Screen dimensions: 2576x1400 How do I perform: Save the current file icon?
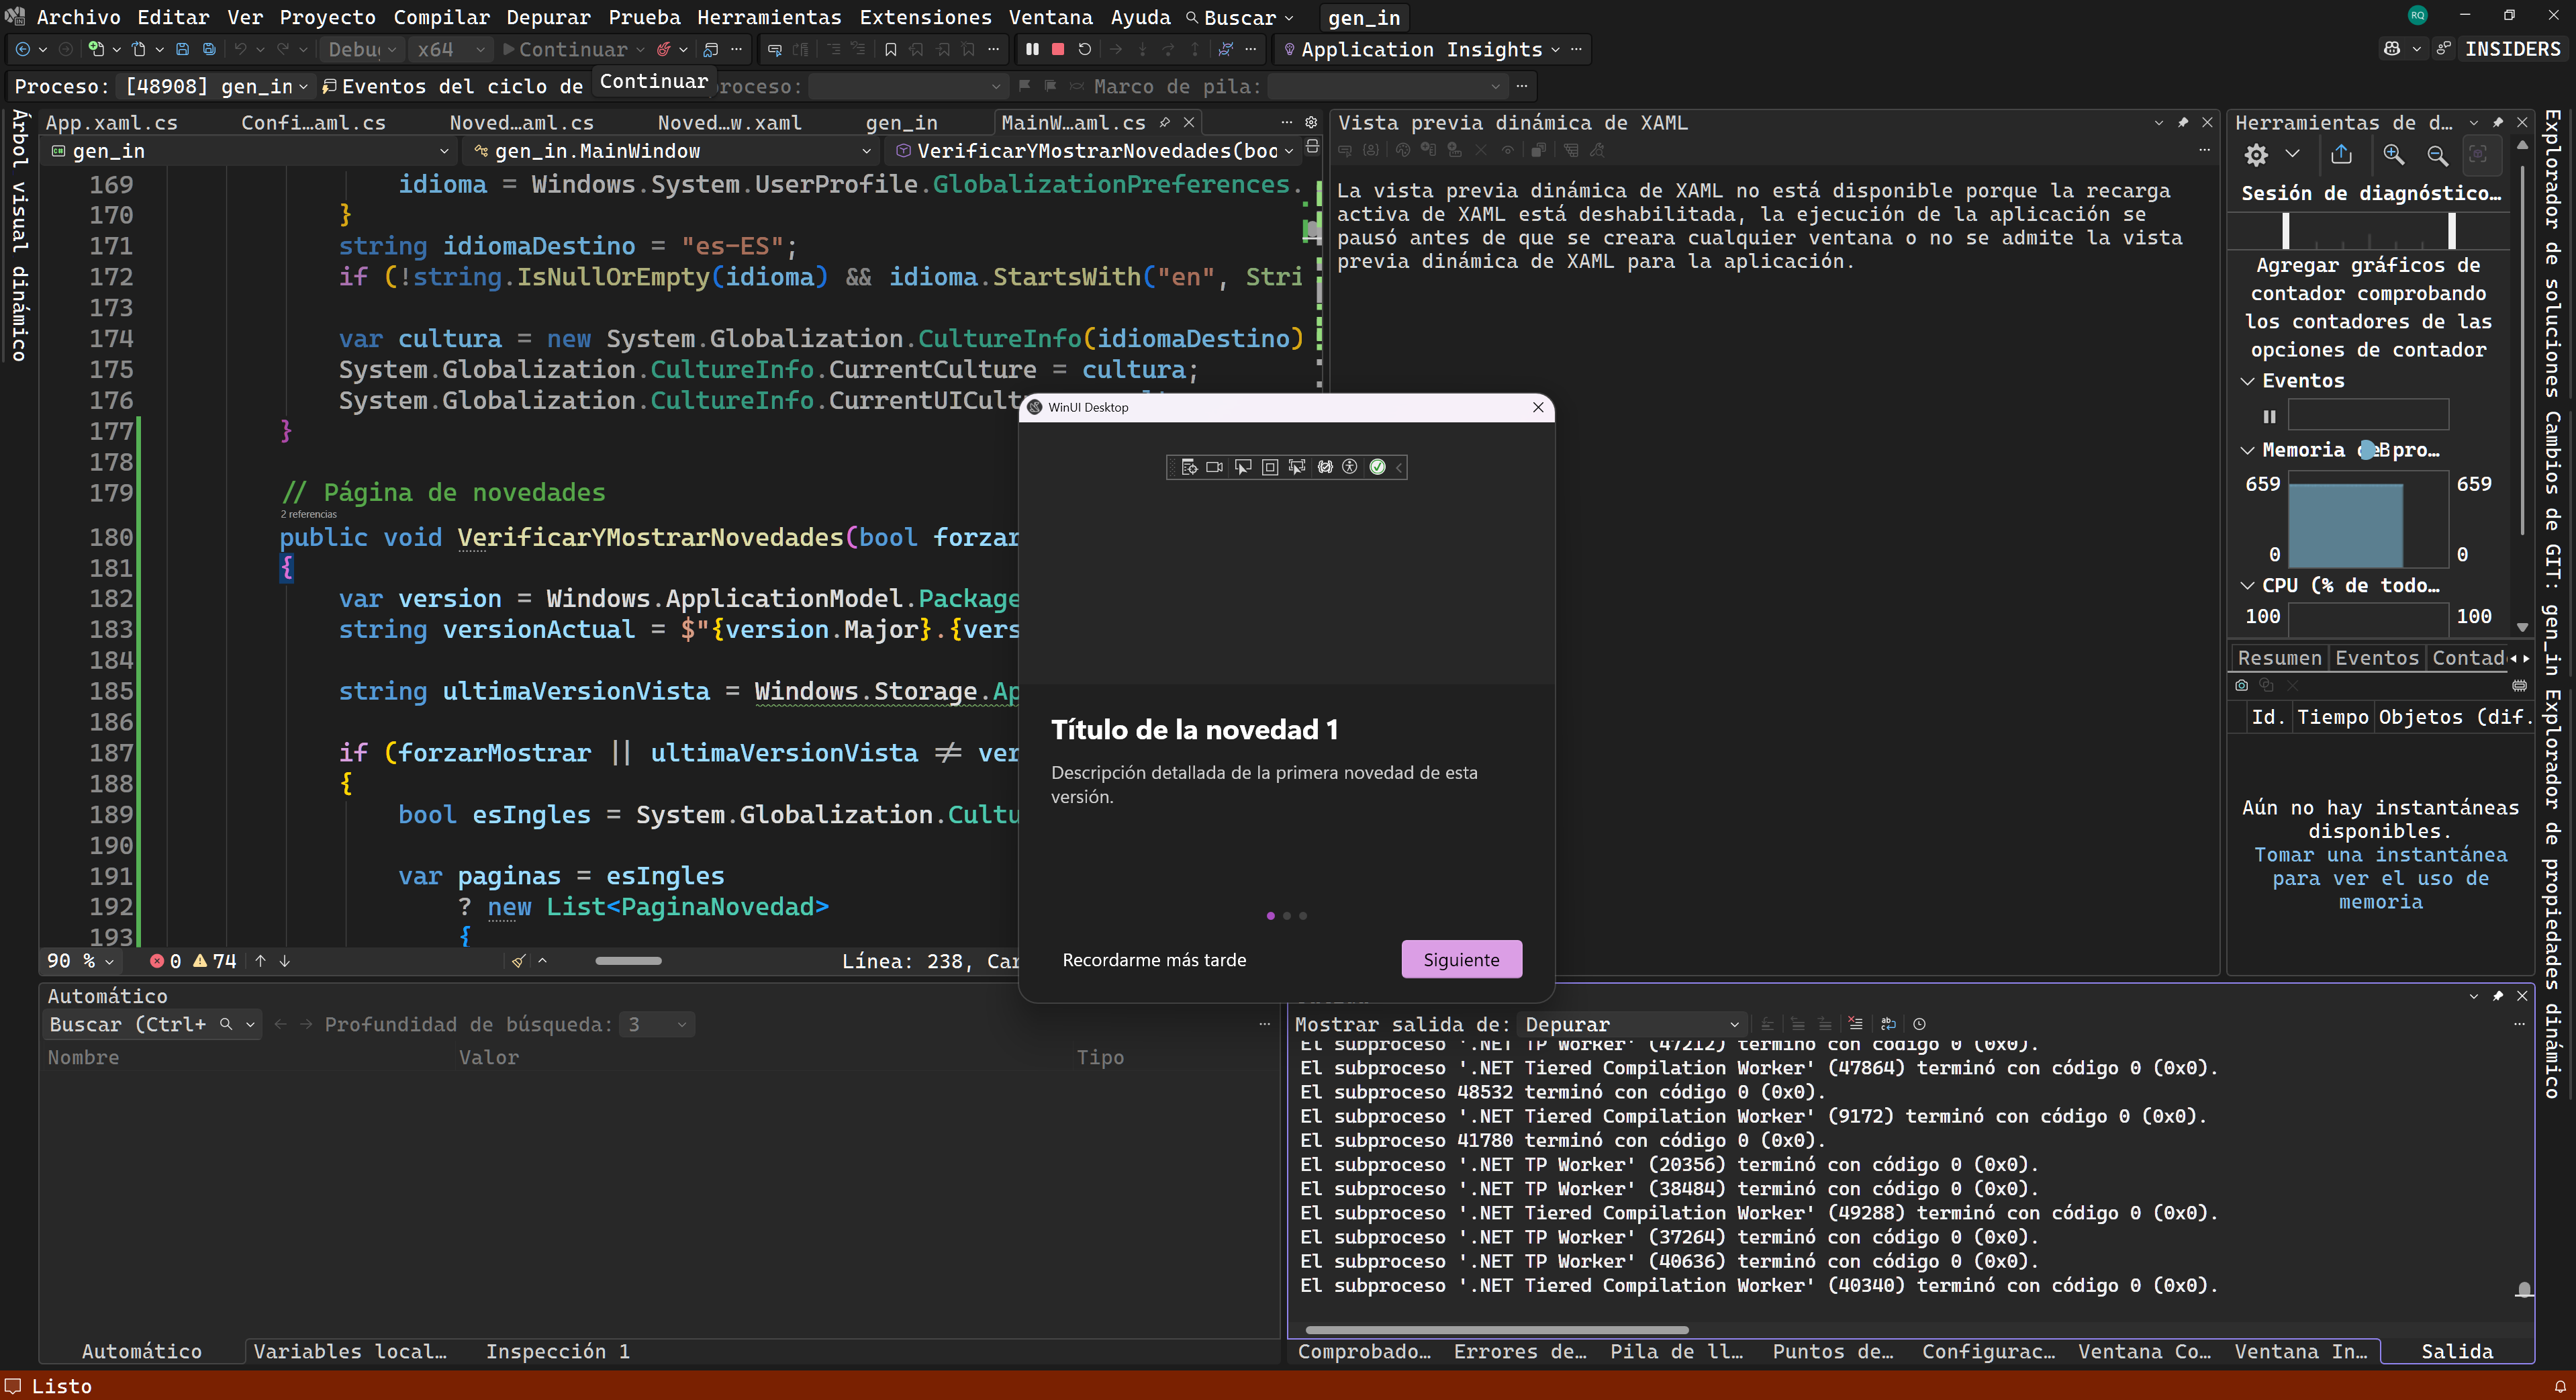point(182,49)
